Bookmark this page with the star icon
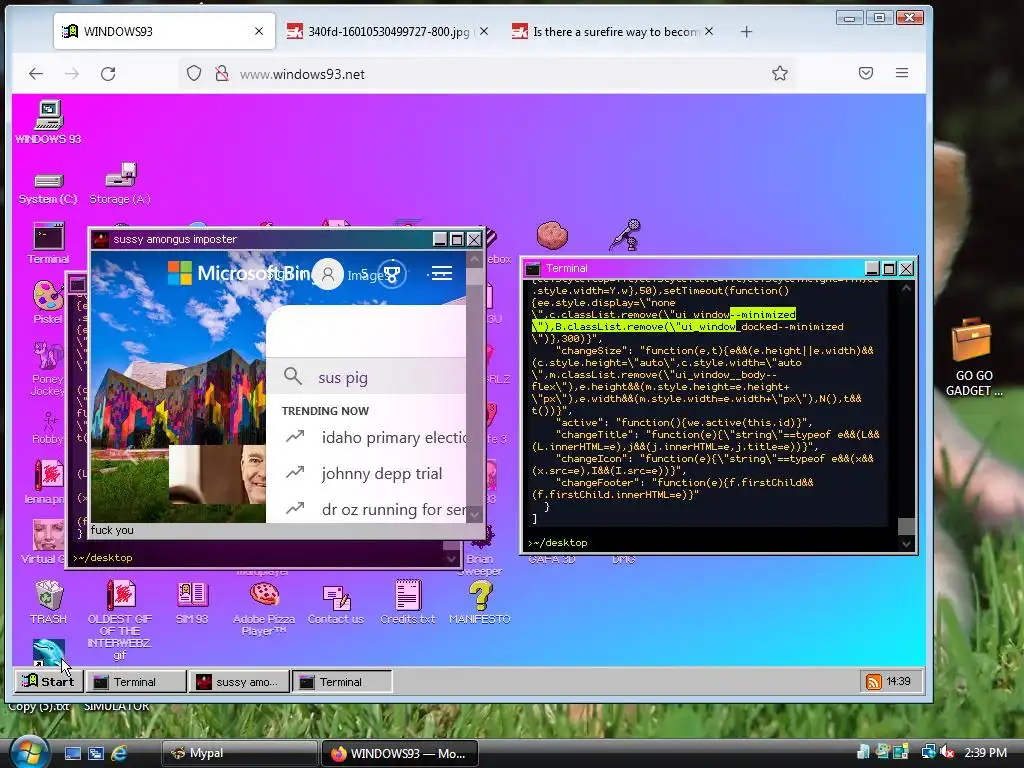The height and width of the screenshot is (768, 1024). pyautogui.click(x=780, y=73)
